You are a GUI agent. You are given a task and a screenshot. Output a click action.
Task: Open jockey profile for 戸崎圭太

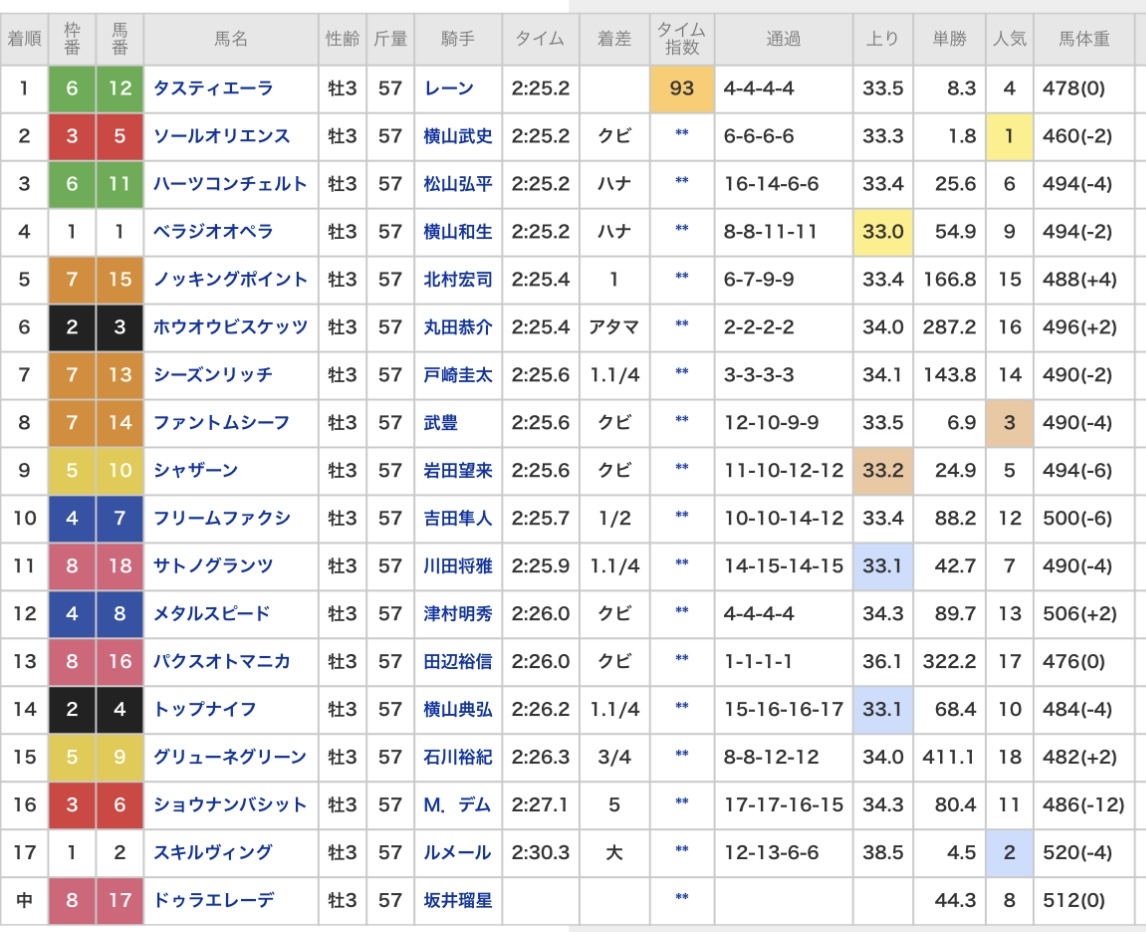tap(458, 375)
